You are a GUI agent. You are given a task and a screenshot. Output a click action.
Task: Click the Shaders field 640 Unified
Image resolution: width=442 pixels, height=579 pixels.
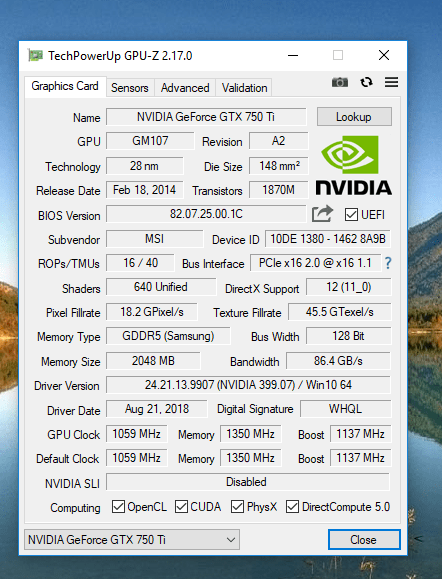tap(161, 287)
